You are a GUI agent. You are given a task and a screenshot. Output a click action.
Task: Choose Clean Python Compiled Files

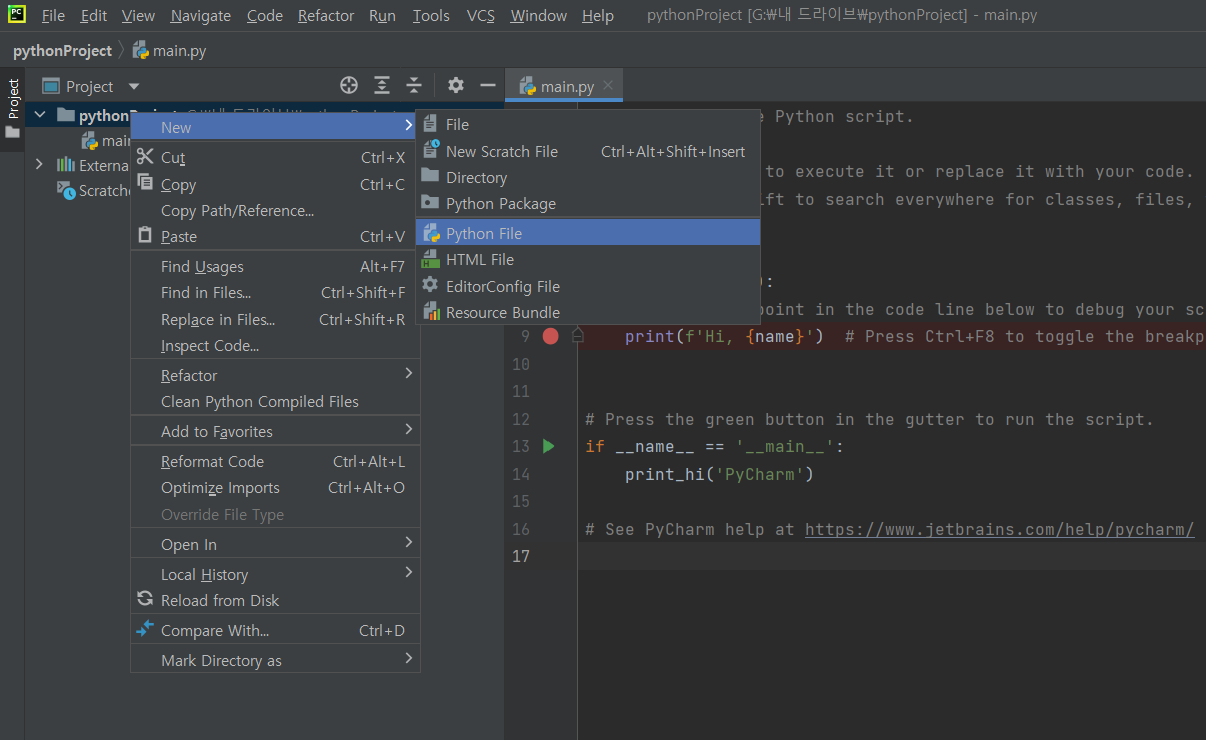275,401
